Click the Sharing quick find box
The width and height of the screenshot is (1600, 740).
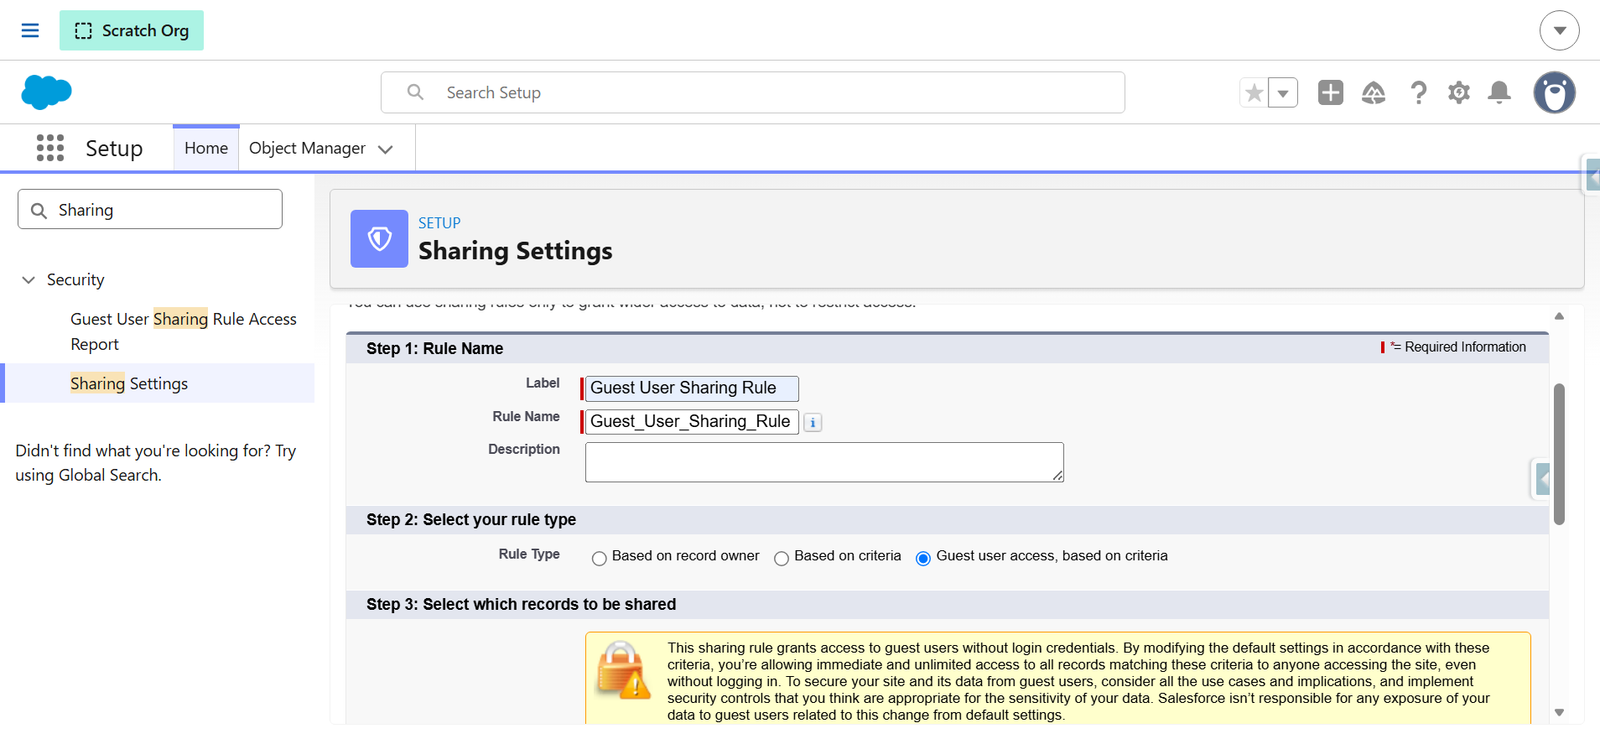coord(150,210)
